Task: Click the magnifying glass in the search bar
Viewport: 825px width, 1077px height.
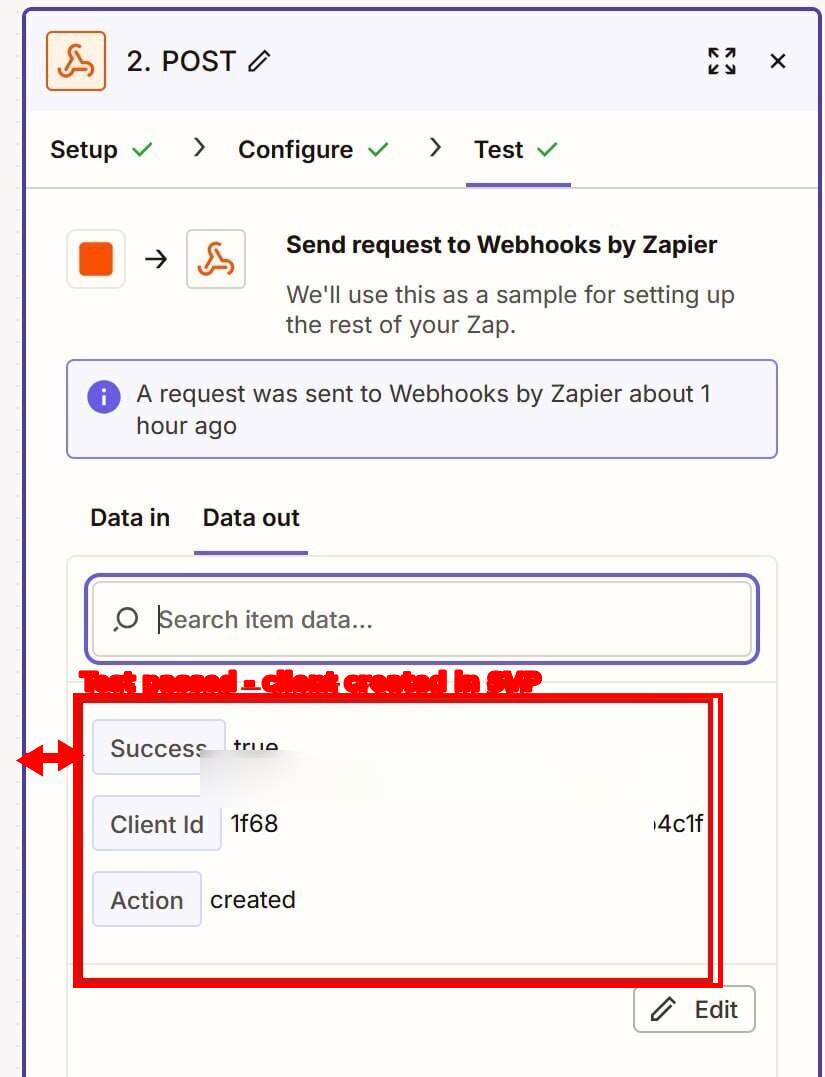Action: pyautogui.click(x=125, y=619)
